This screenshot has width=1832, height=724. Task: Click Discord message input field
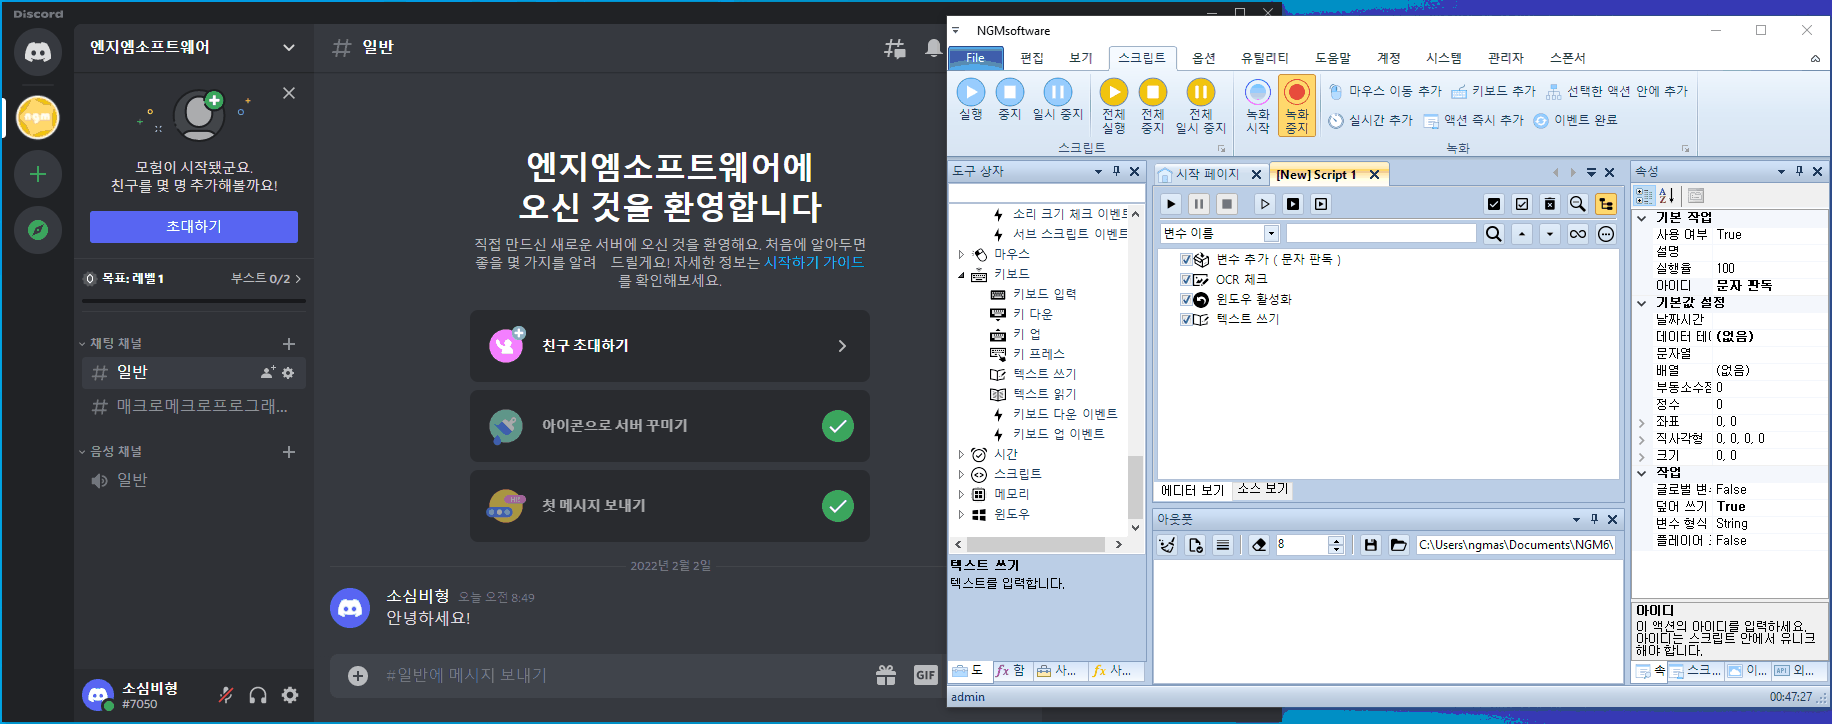(x=625, y=675)
